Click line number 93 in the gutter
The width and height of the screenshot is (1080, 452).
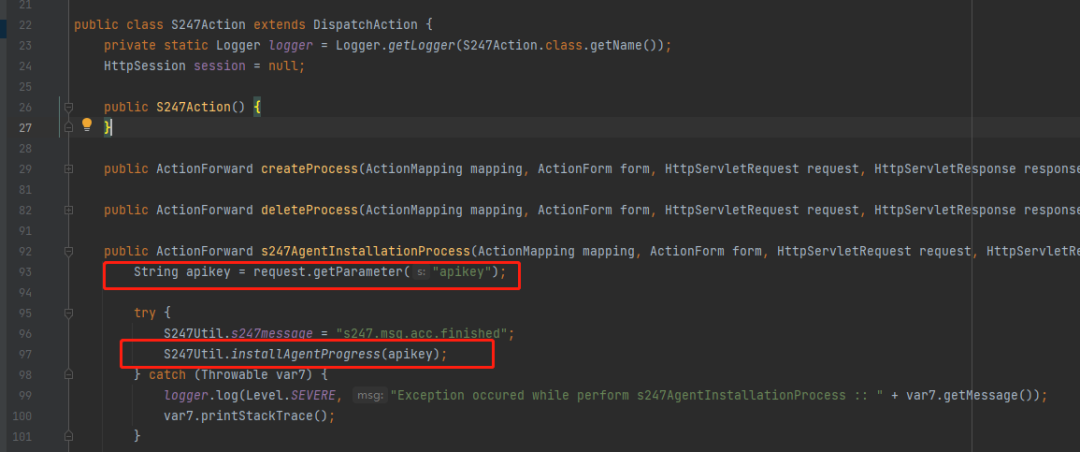tap(24, 271)
